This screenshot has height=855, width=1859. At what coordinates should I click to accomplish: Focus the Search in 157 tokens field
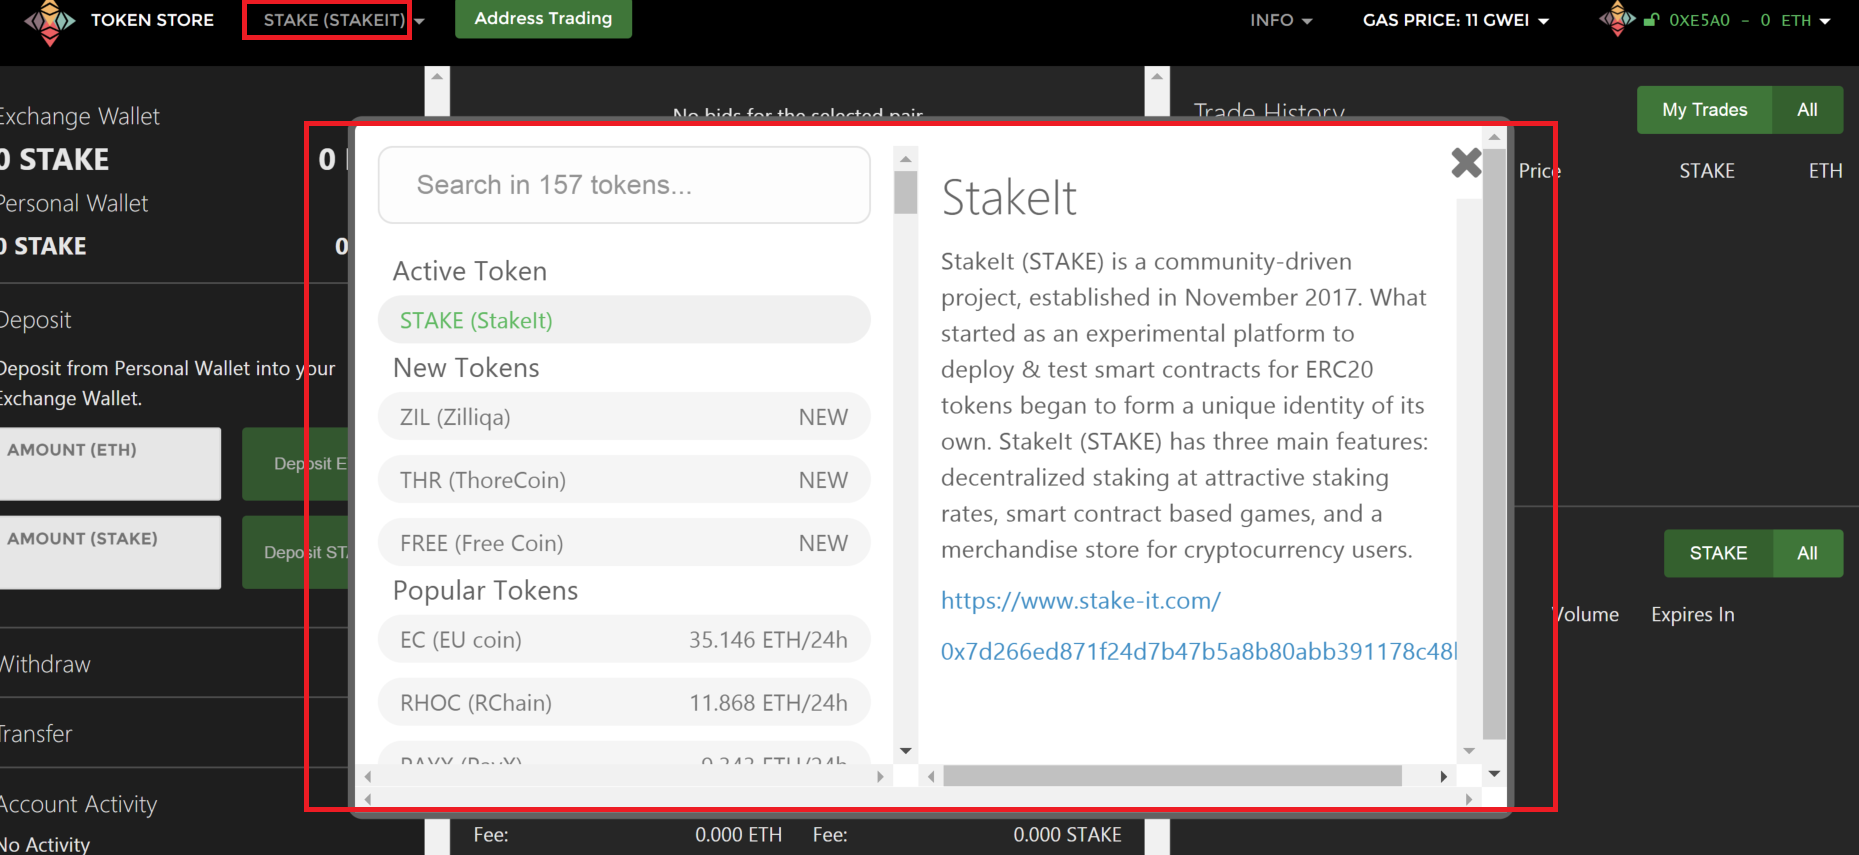(x=624, y=185)
